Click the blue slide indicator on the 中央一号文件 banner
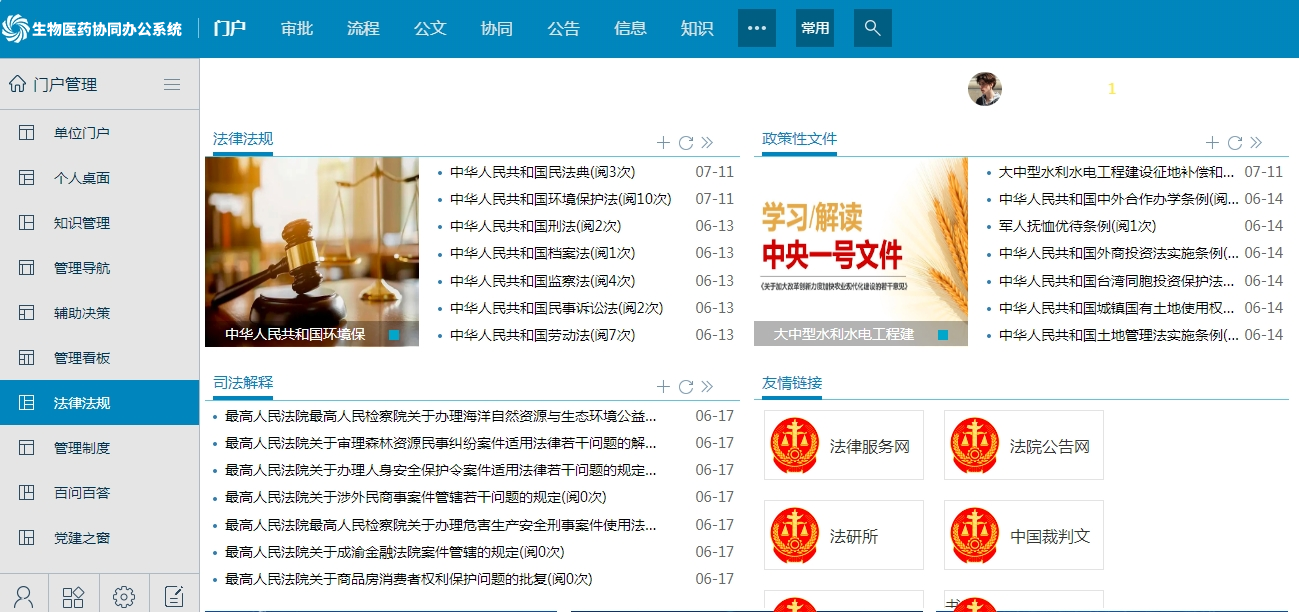The width and height of the screenshot is (1299, 612). (x=943, y=335)
